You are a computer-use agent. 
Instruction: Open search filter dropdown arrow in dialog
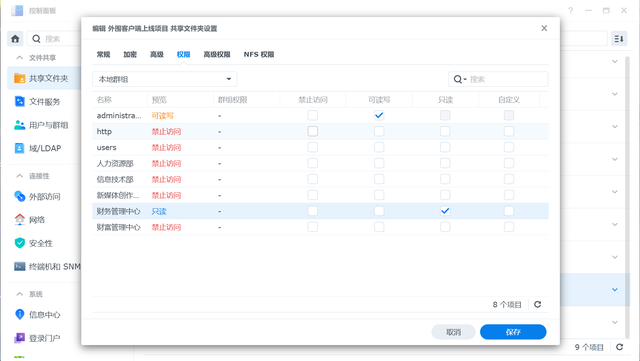click(465, 79)
